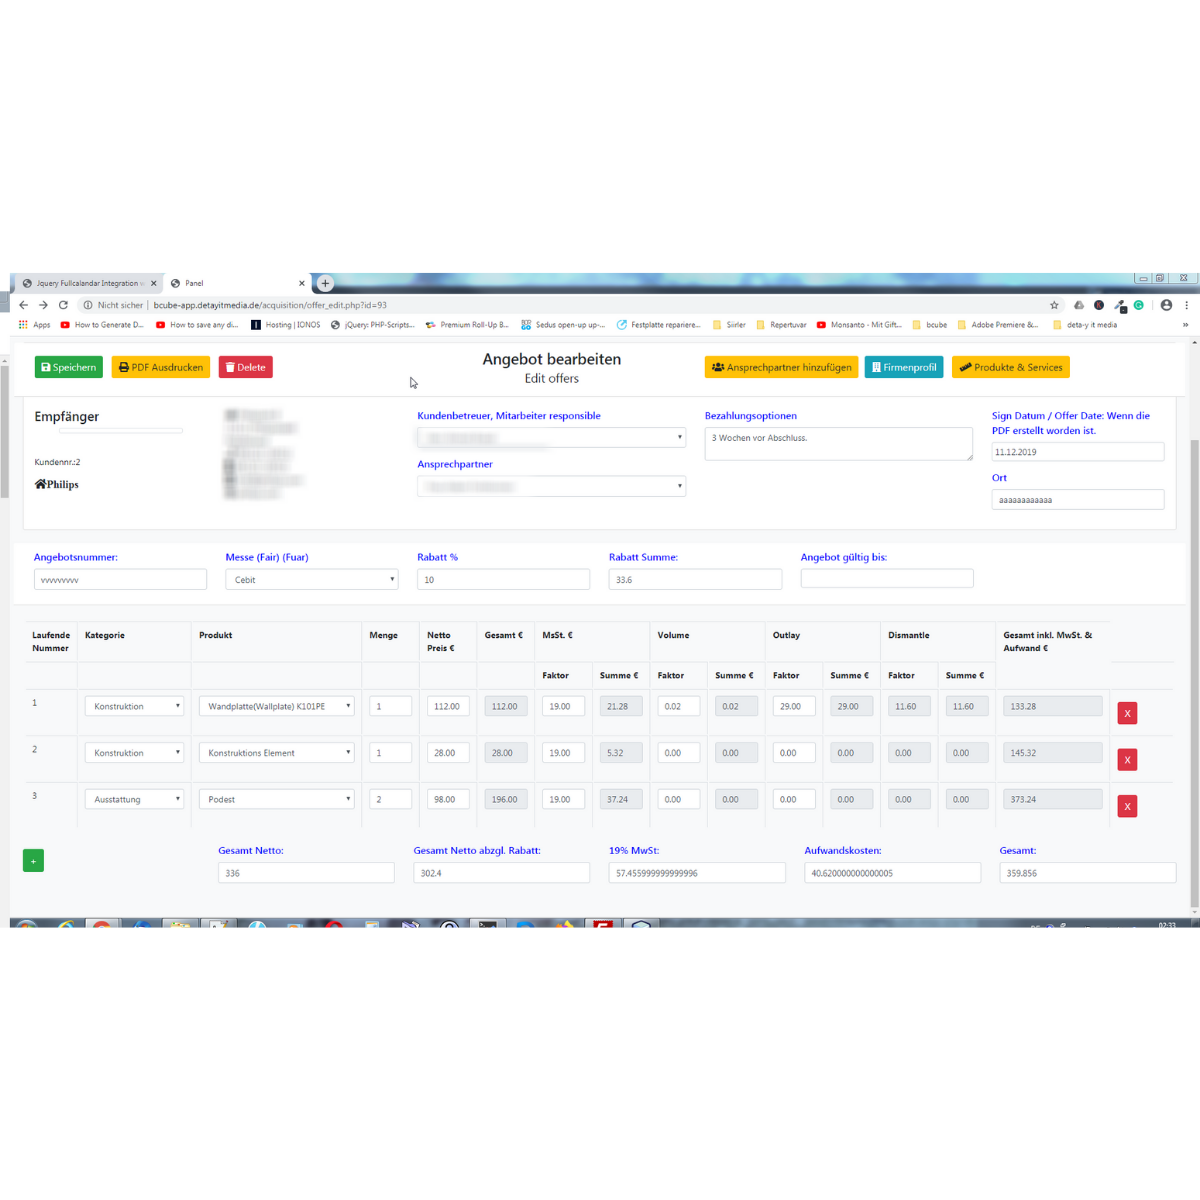Click Ansprechpartner hinzufügen button
The width and height of the screenshot is (1200, 1200).
[781, 367]
